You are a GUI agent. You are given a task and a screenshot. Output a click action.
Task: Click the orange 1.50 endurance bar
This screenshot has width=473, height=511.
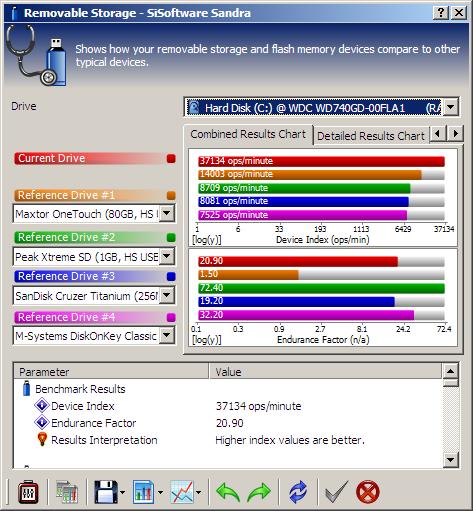(248, 274)
